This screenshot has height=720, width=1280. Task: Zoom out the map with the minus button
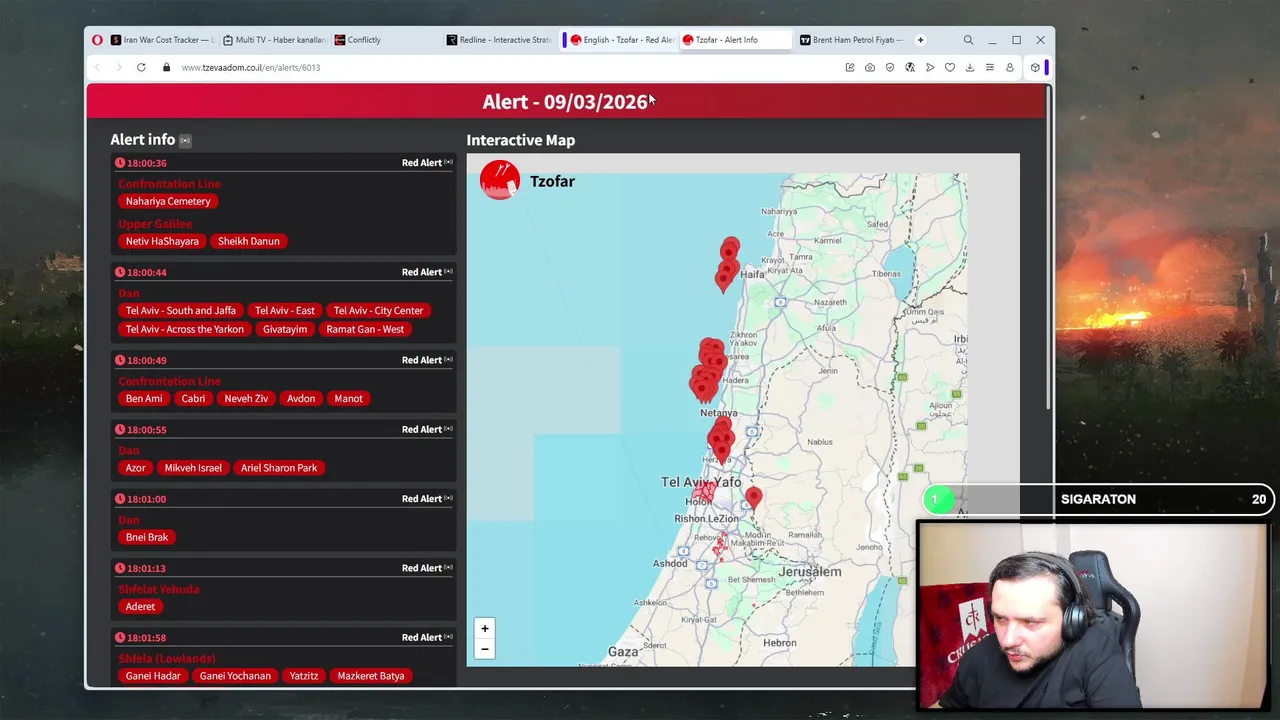485,649
